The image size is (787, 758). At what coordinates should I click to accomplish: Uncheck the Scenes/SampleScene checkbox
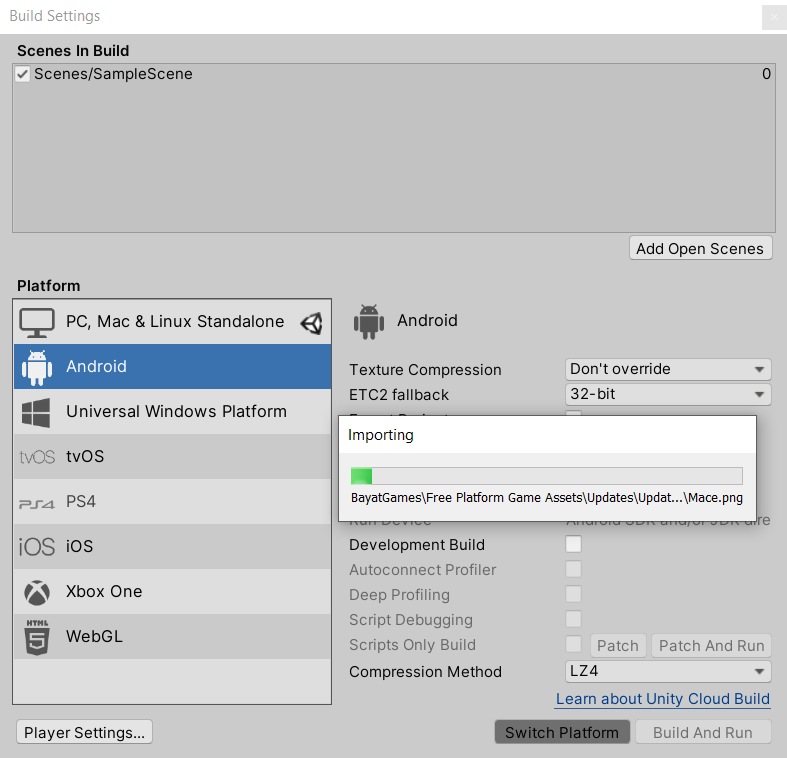(x=22, y=74)
